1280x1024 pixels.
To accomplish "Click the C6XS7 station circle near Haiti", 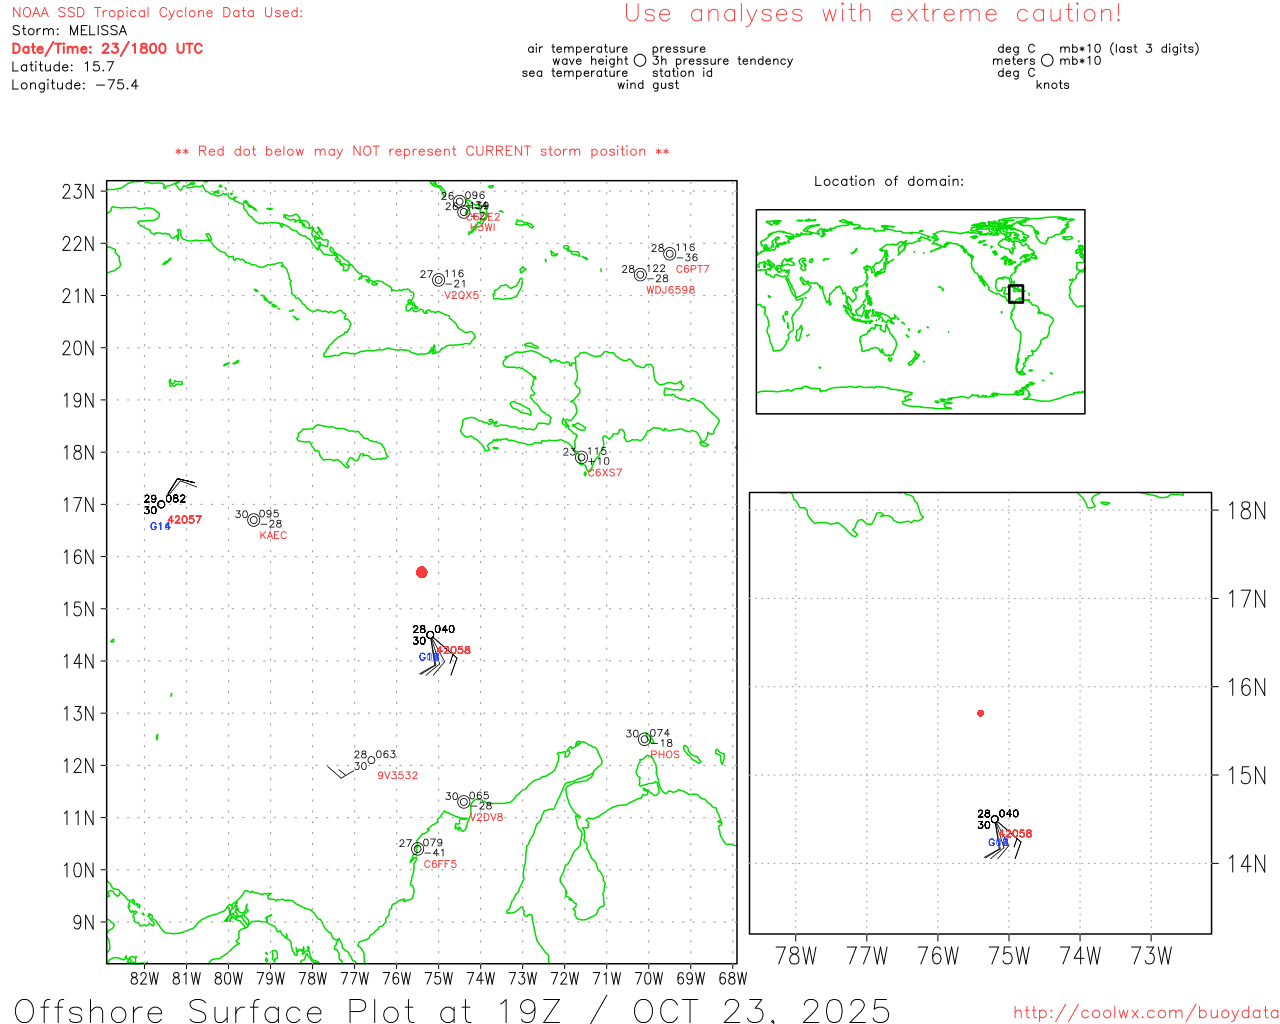I will pyautogui.click(x=582, y=458).
